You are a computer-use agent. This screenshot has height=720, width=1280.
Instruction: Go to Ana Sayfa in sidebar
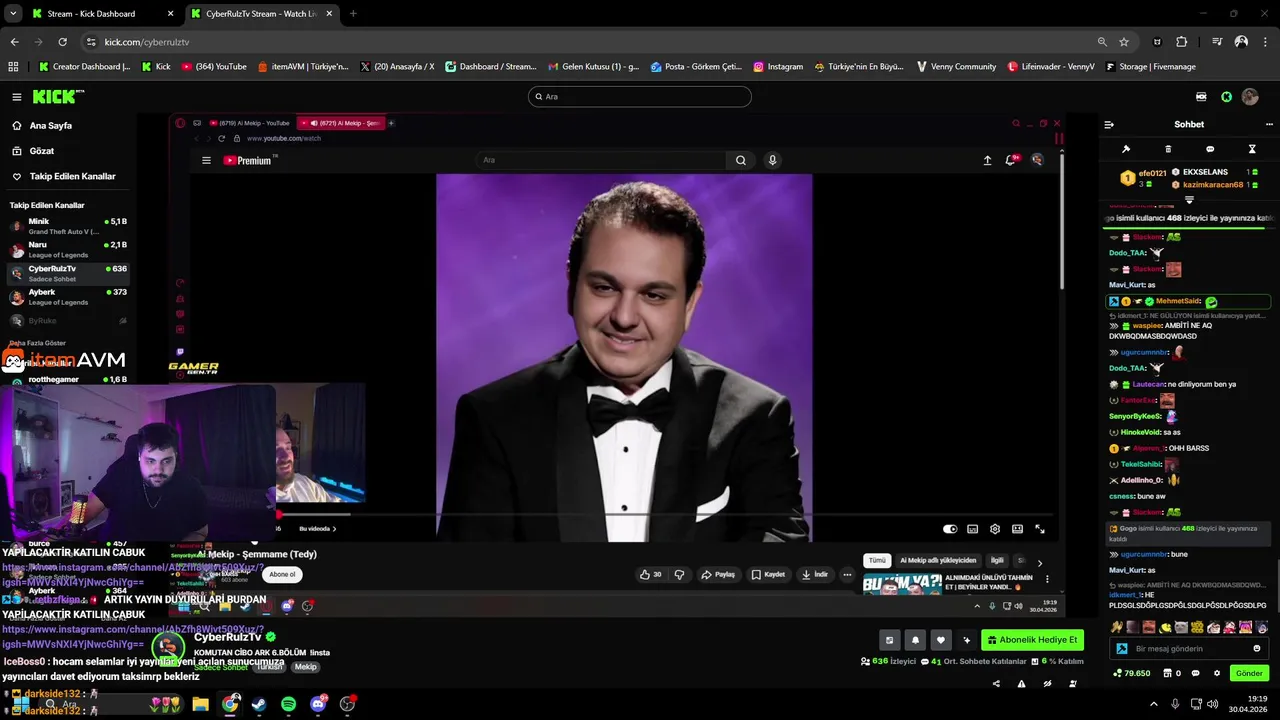click(50, 126)
